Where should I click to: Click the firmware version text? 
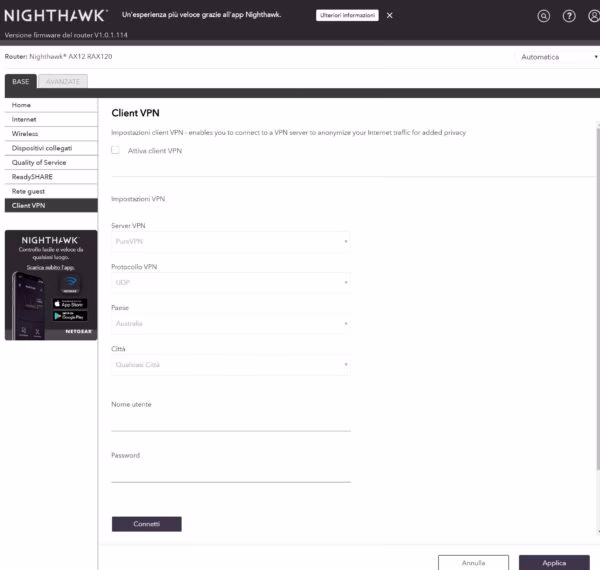pos(66,35)
